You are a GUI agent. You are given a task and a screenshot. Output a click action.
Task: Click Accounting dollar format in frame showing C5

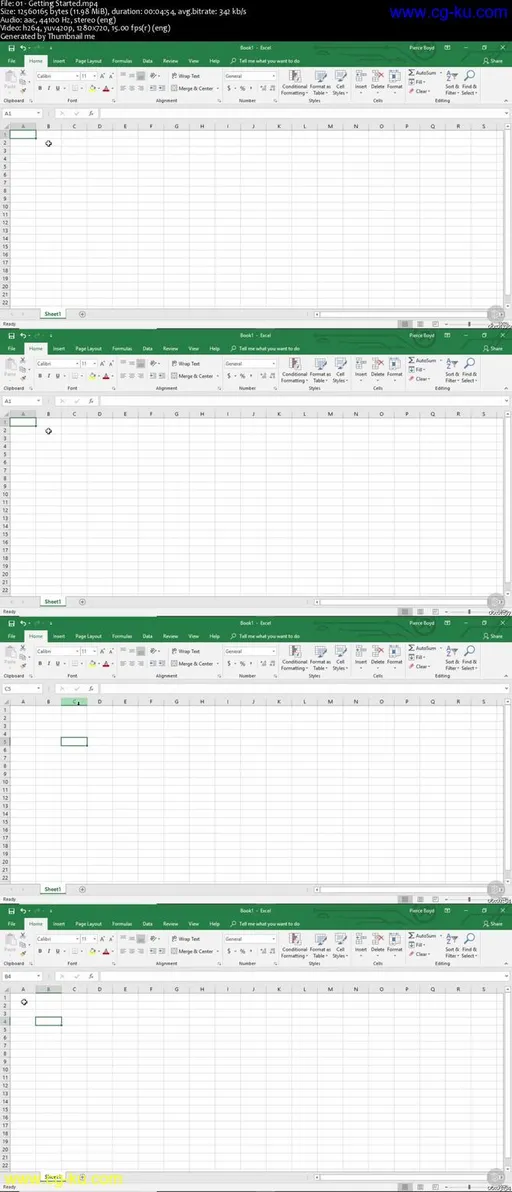(229, 664)
